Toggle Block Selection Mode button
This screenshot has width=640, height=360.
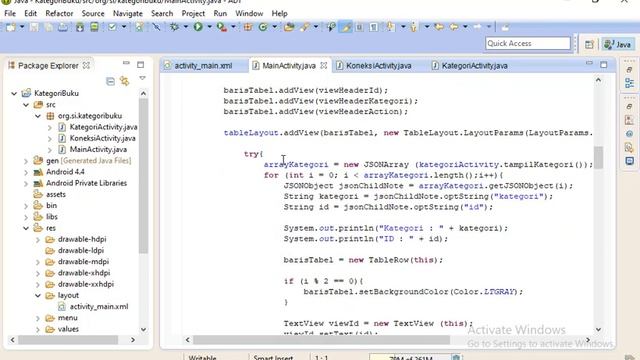click(x=360, y=27)
